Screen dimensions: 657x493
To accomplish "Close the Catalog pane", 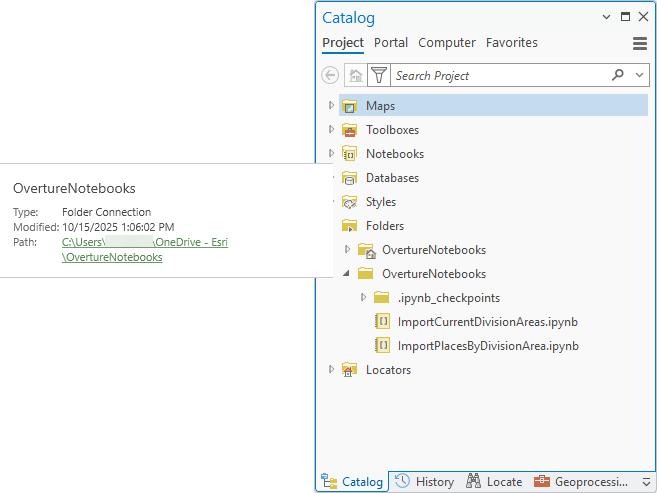I will point(643,17).
